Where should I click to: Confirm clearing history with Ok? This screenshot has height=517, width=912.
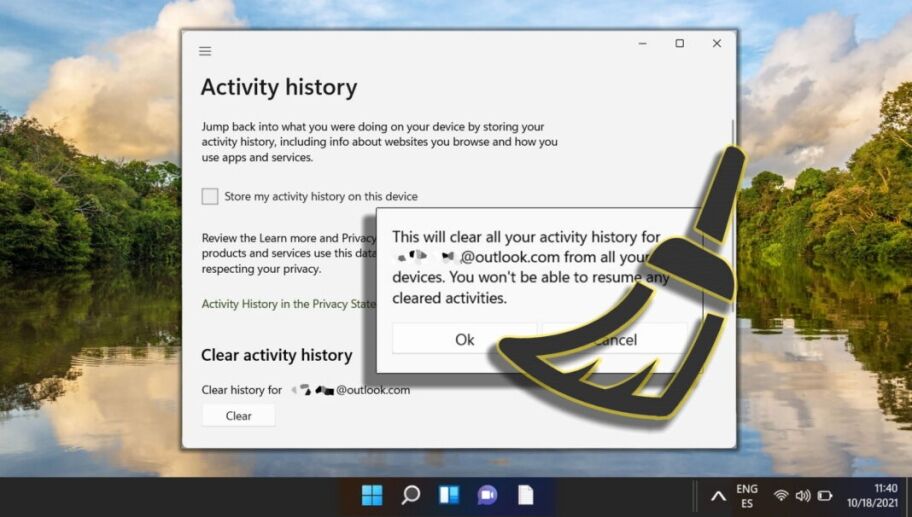464,339
